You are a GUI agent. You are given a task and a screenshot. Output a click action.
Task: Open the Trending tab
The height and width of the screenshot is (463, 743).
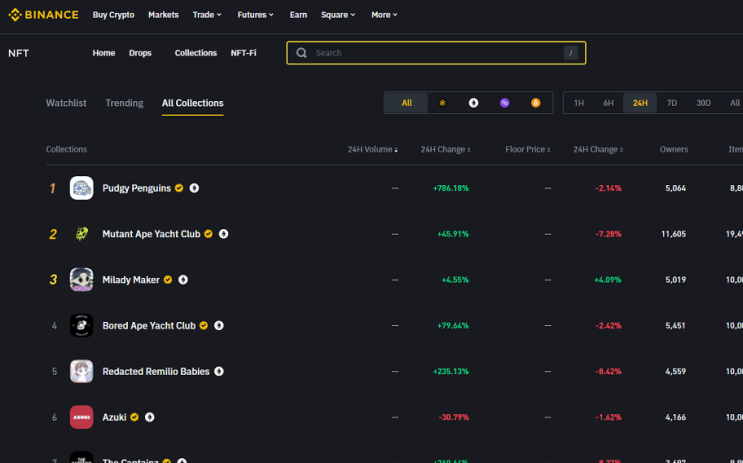point(124,103)
